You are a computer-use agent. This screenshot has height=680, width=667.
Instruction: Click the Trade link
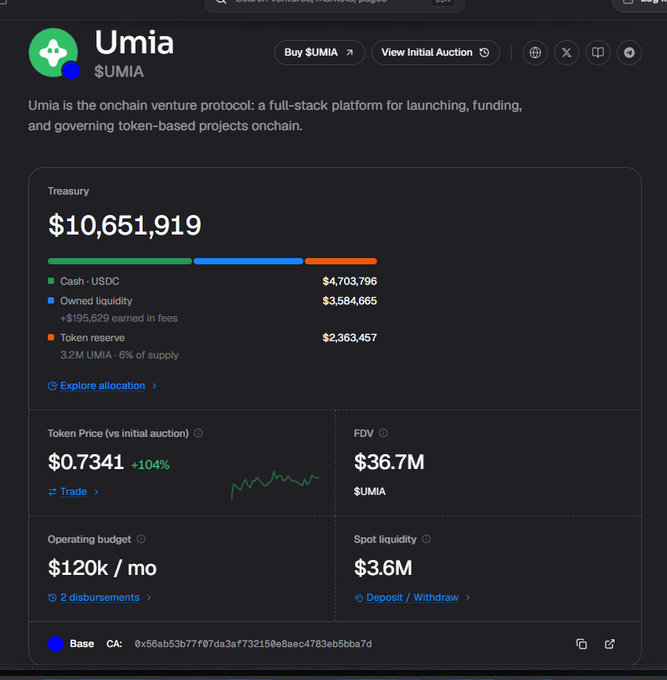coord(73,491)
